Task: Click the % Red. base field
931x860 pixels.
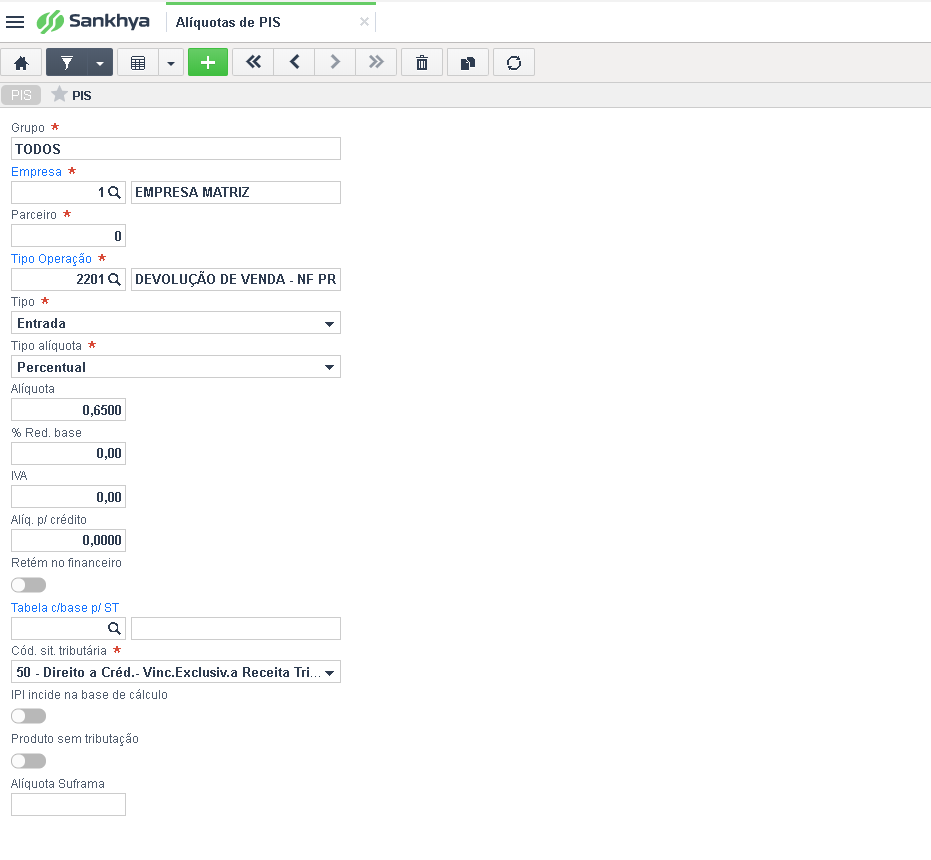Action: [68, 453]
